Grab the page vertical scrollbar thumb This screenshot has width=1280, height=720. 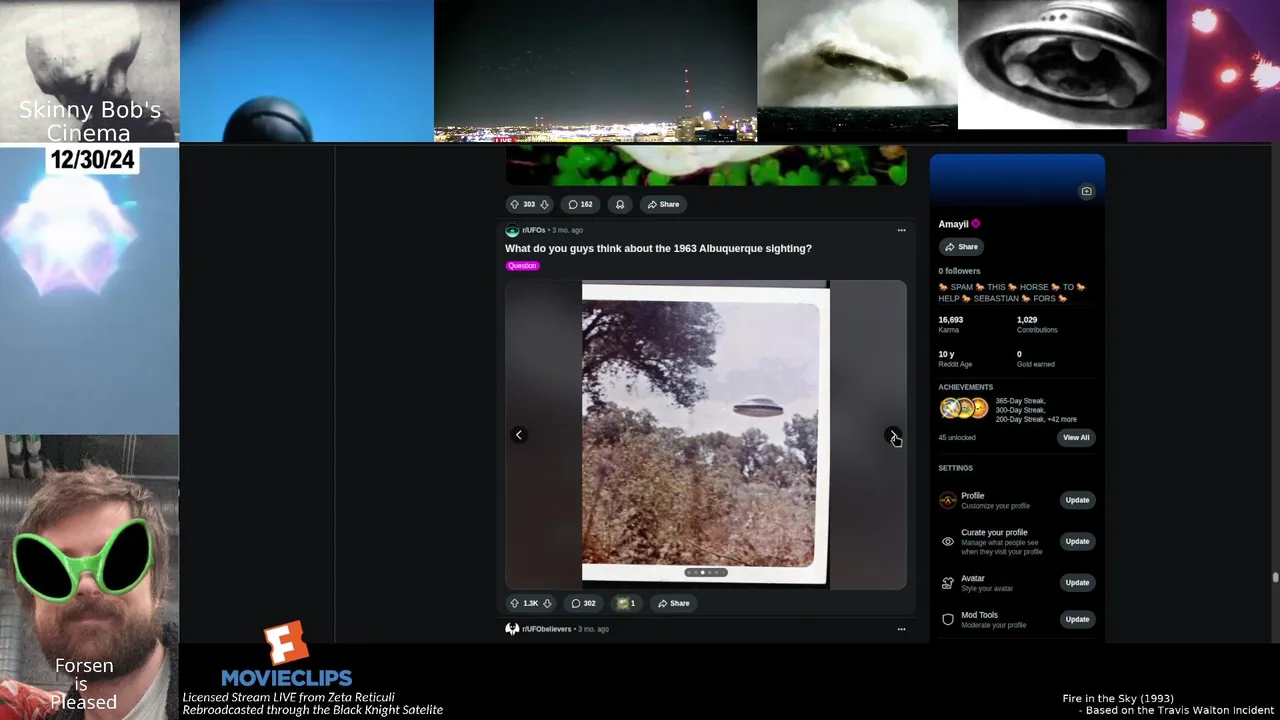pyautogui.click(x=1275, y=577)
